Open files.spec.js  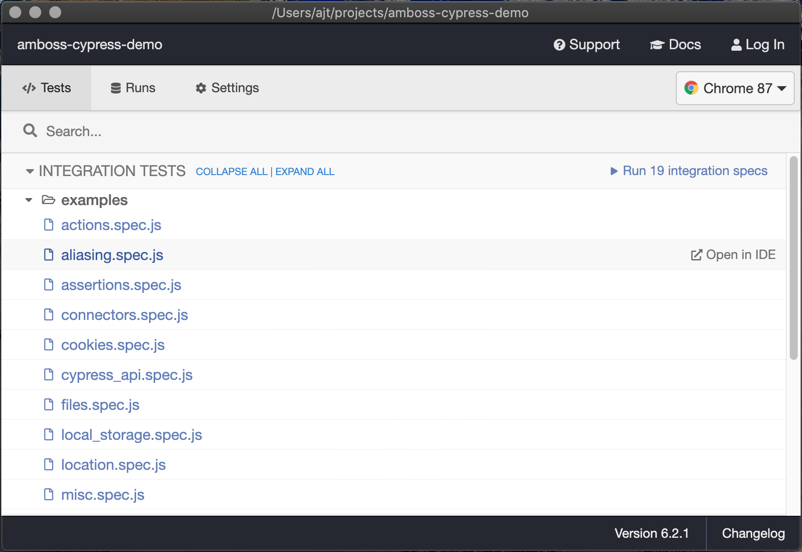click(x=100, y=405)
